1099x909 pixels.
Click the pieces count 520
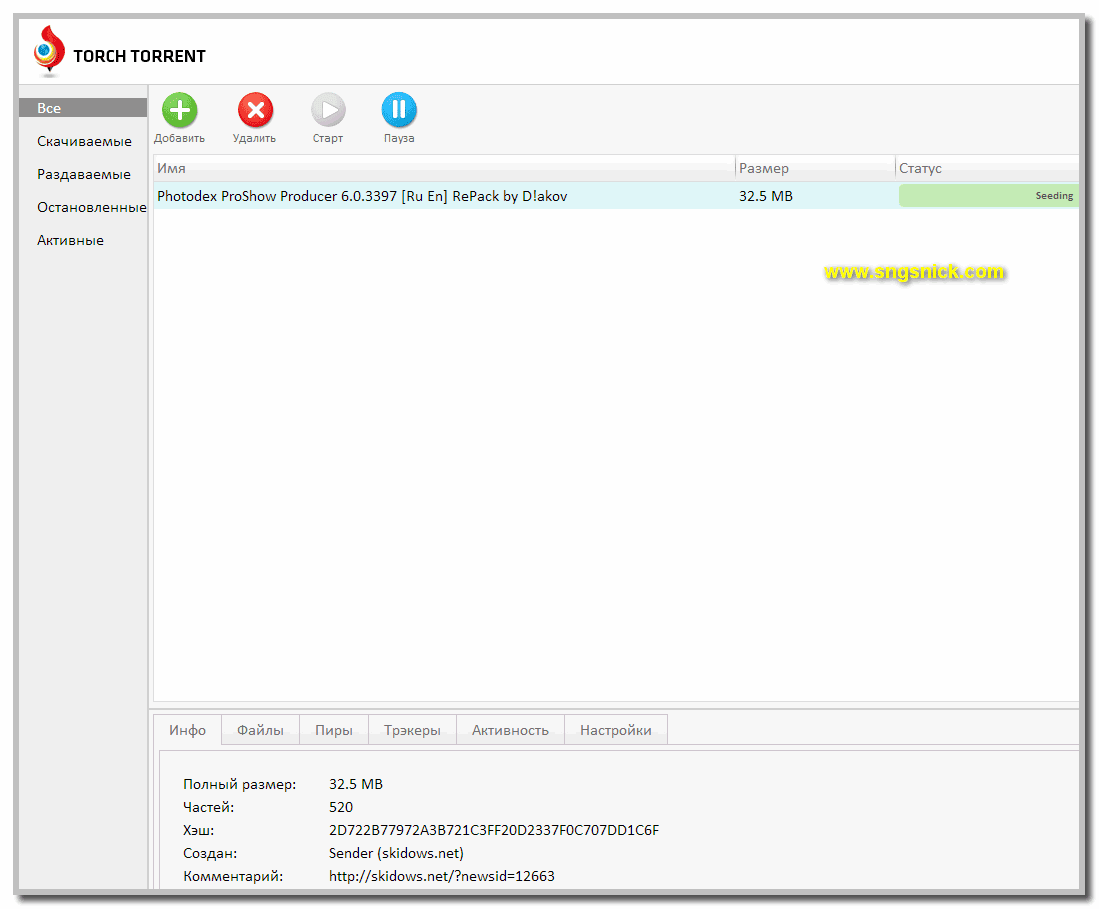pos(341,807)
